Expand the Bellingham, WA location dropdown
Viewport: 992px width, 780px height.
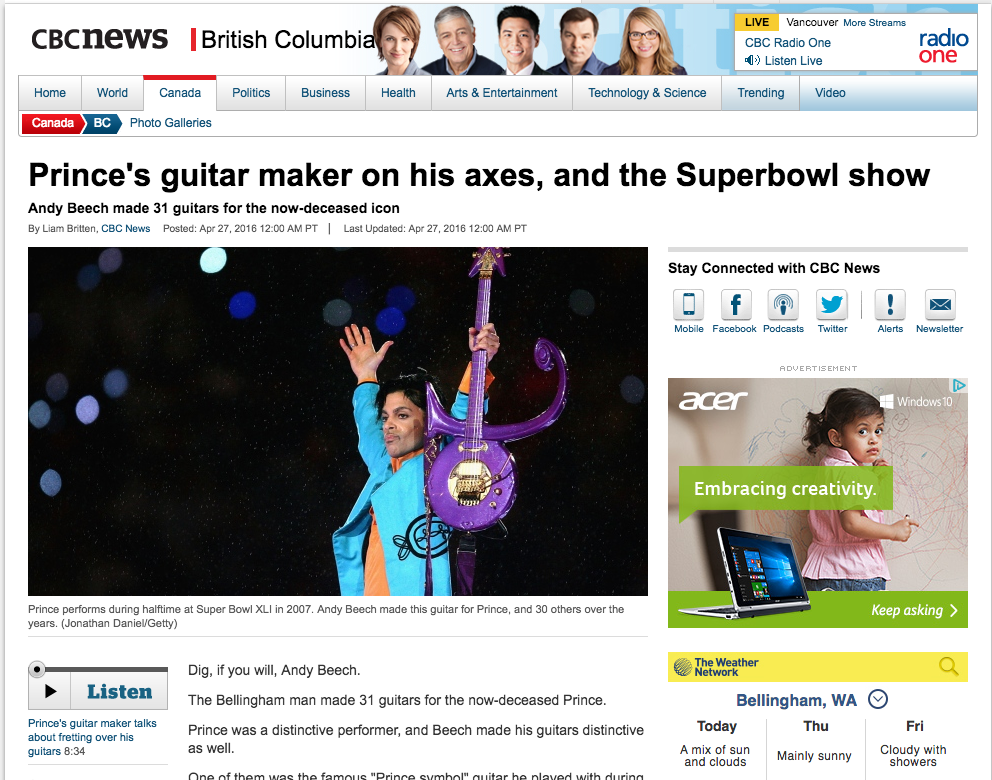click(x=877, y=699)
